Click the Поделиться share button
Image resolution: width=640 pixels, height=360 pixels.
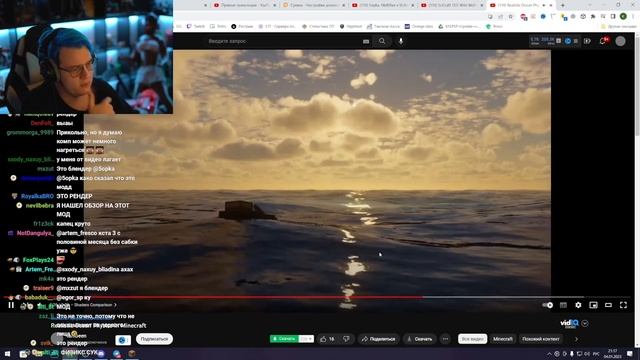coord(378,339)
